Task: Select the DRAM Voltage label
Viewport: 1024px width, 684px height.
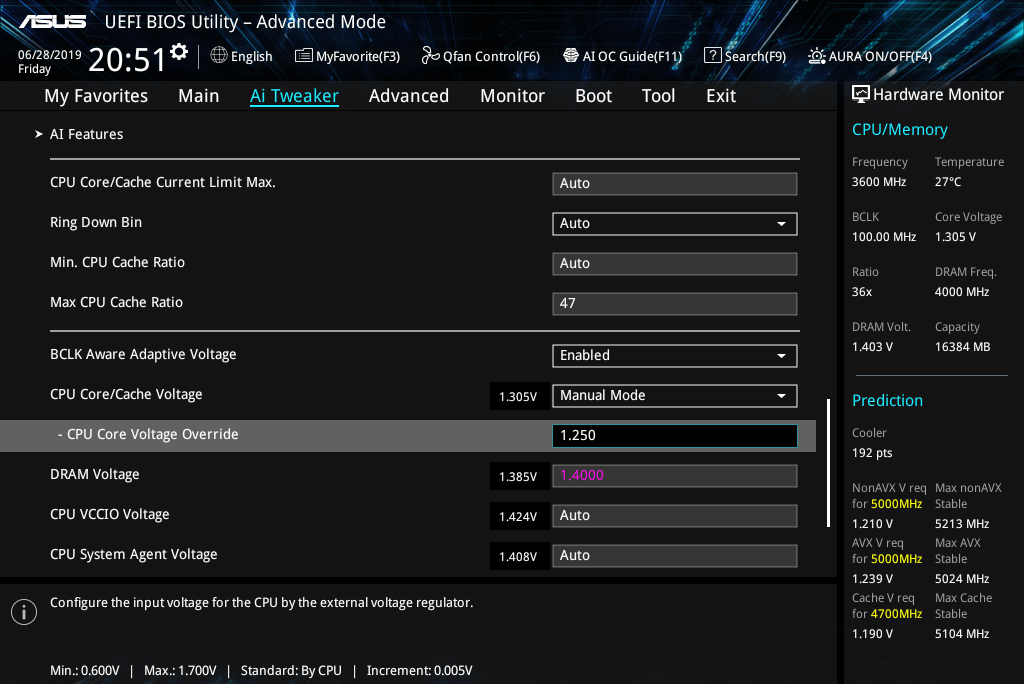Action: (x=95, y=474)
